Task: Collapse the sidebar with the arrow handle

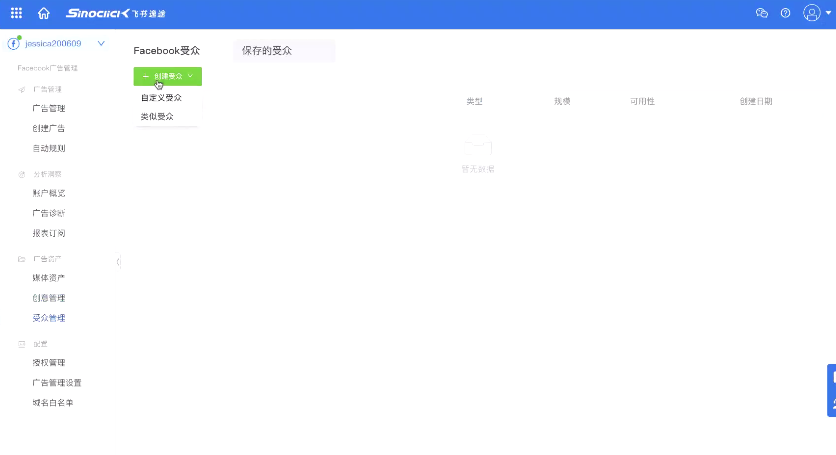Action: [118, 261]
